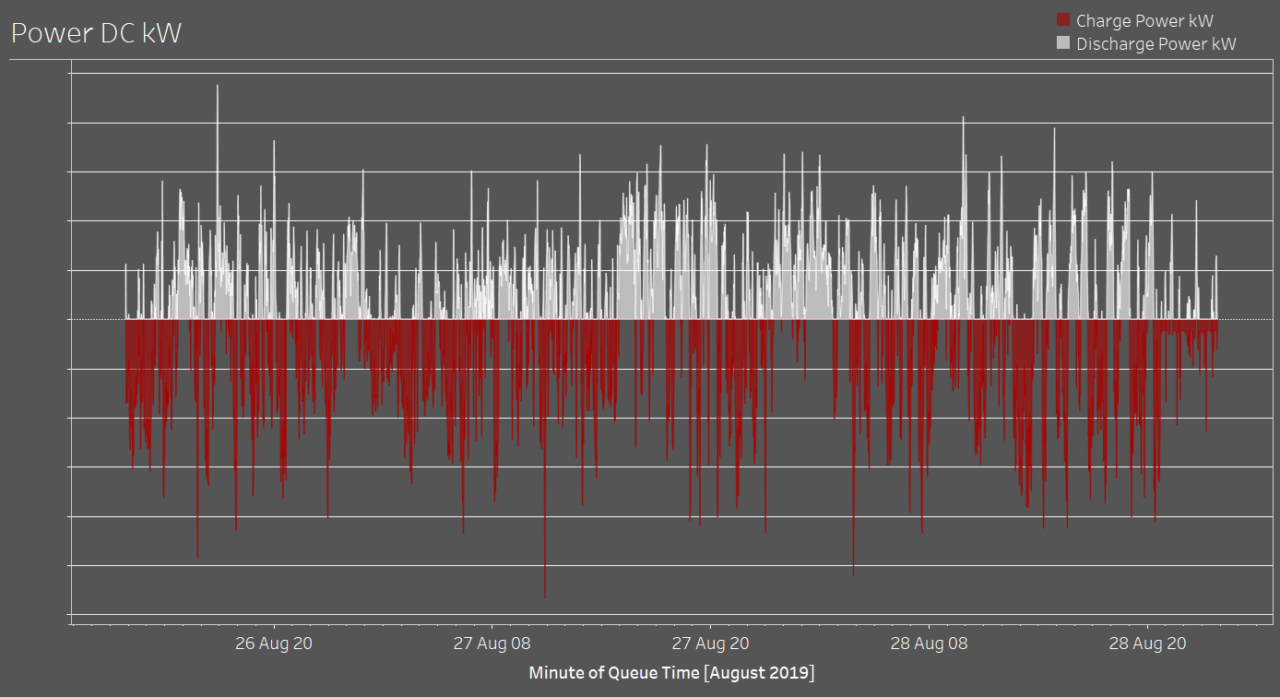
Task: Click the Minute of Queue Time axis title
Action: click(x=671, y=672)
